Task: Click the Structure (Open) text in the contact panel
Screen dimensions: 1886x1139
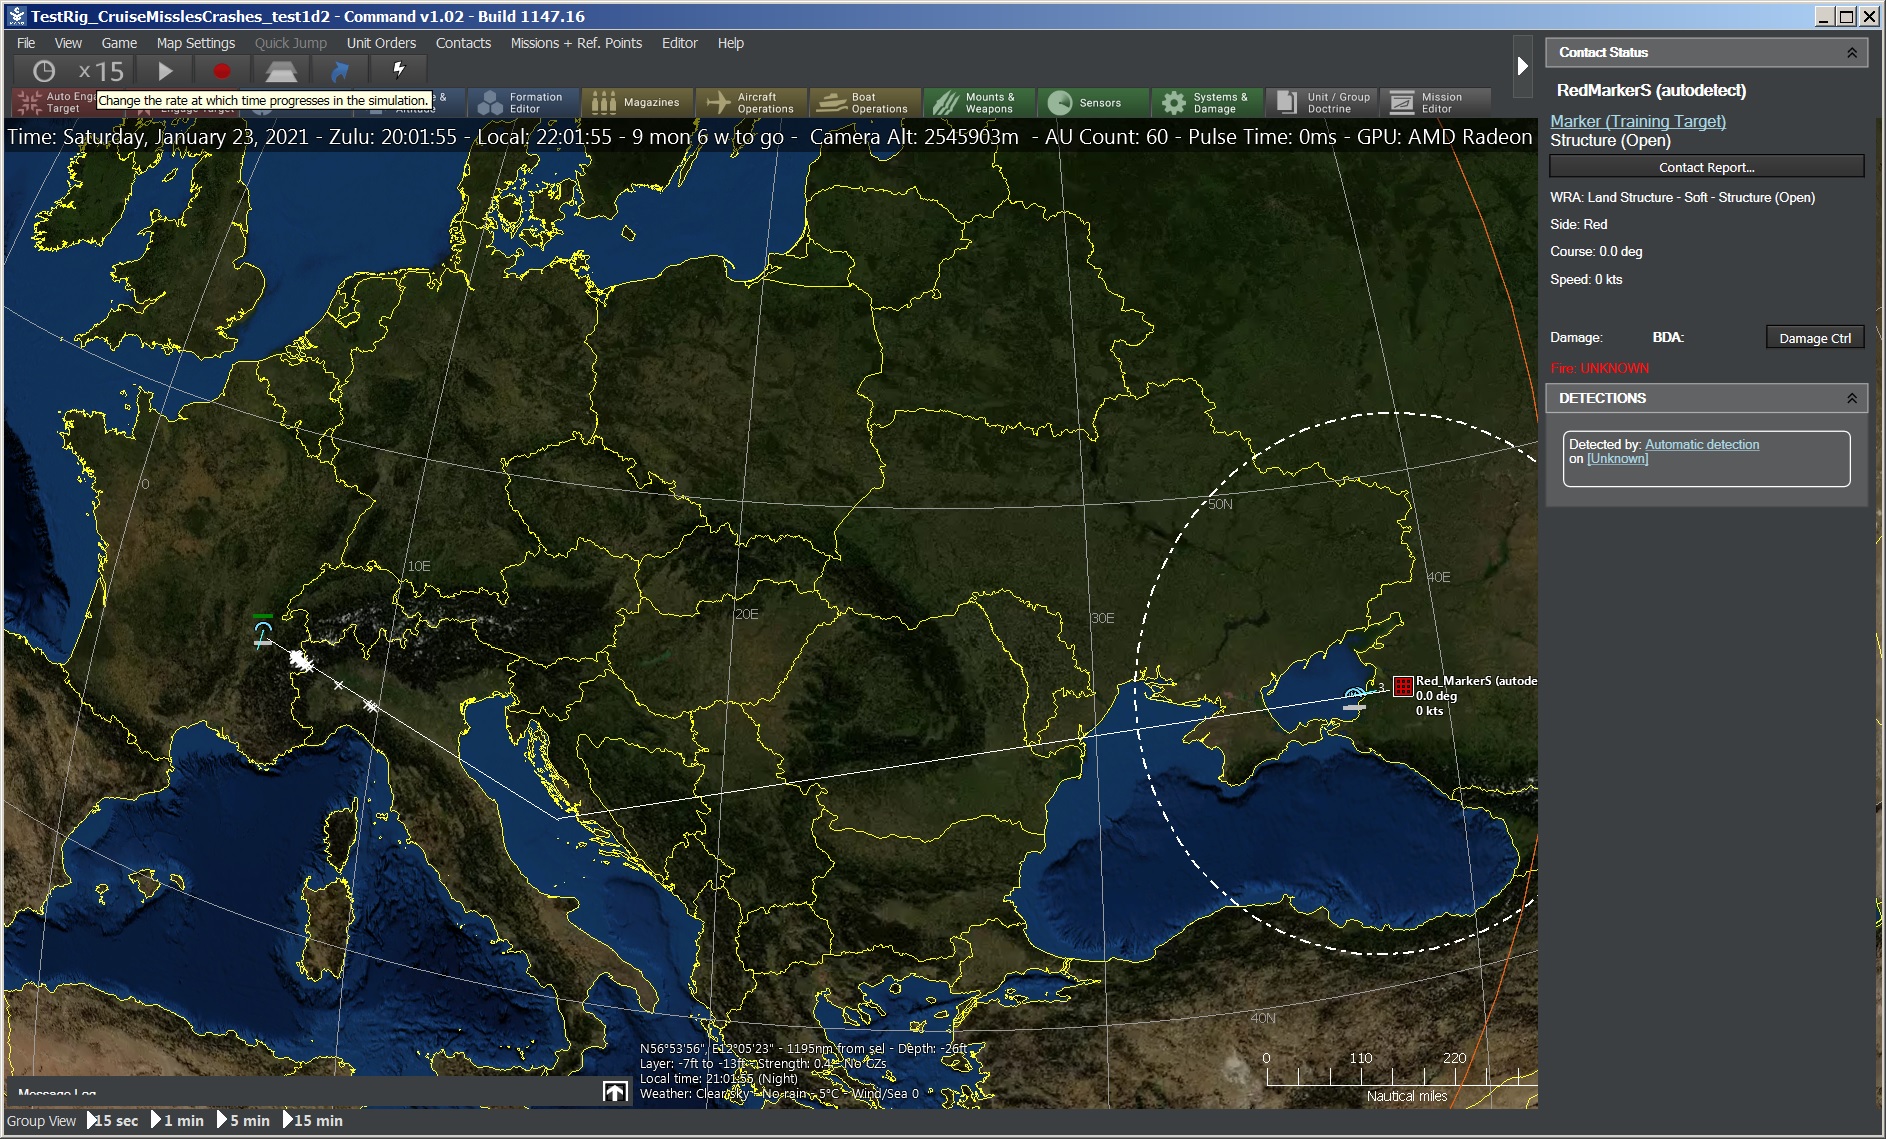Action: pos(1610,140)
